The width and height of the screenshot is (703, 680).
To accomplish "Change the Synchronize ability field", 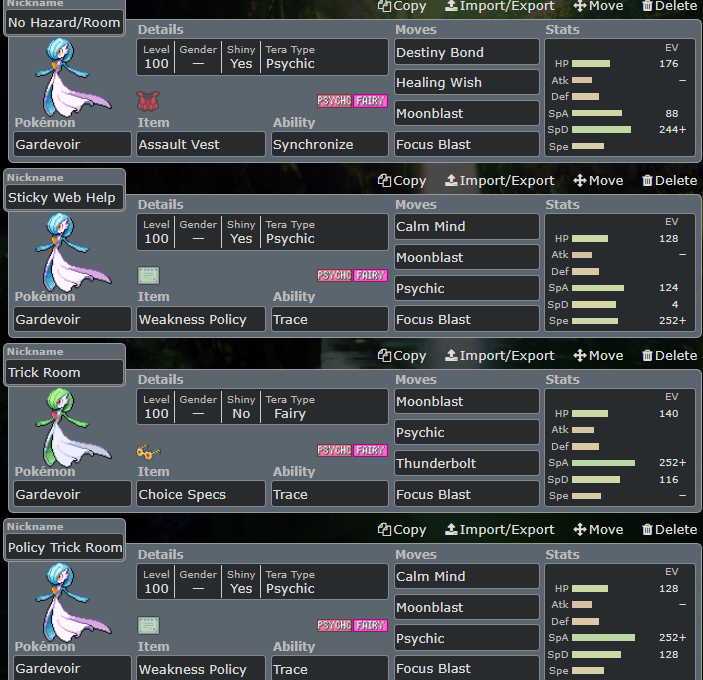I will (x=330, y=144).
